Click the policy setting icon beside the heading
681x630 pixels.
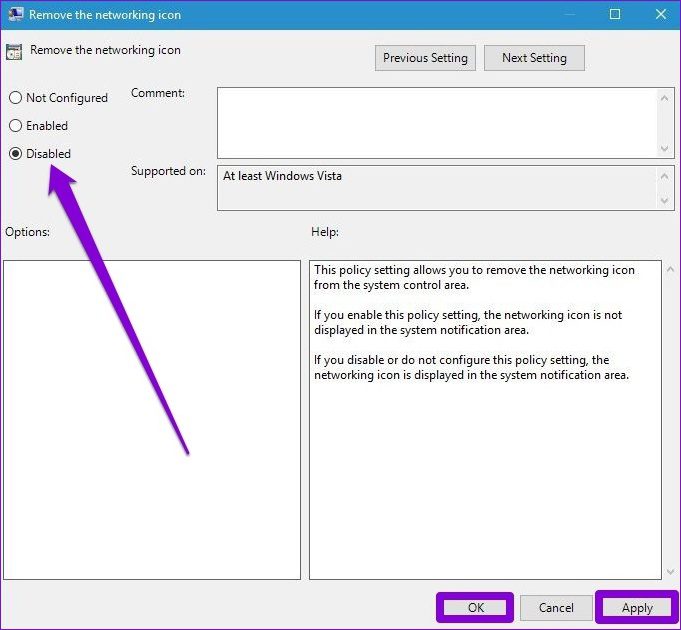point(14,52)
